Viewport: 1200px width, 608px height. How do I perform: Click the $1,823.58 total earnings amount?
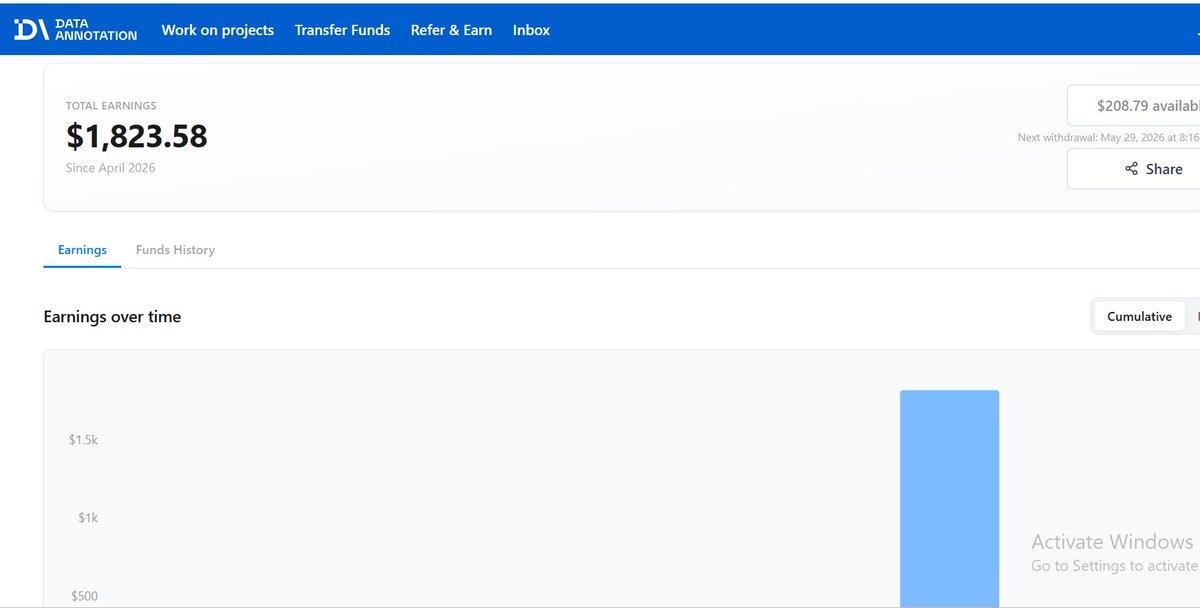coord(137,135)
